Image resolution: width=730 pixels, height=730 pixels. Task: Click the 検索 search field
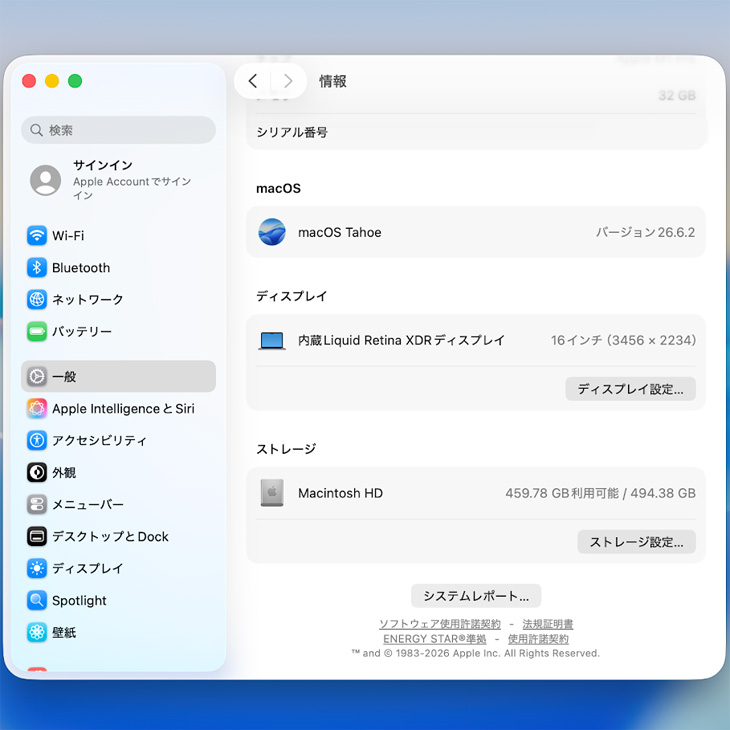(x=118, y=130)
